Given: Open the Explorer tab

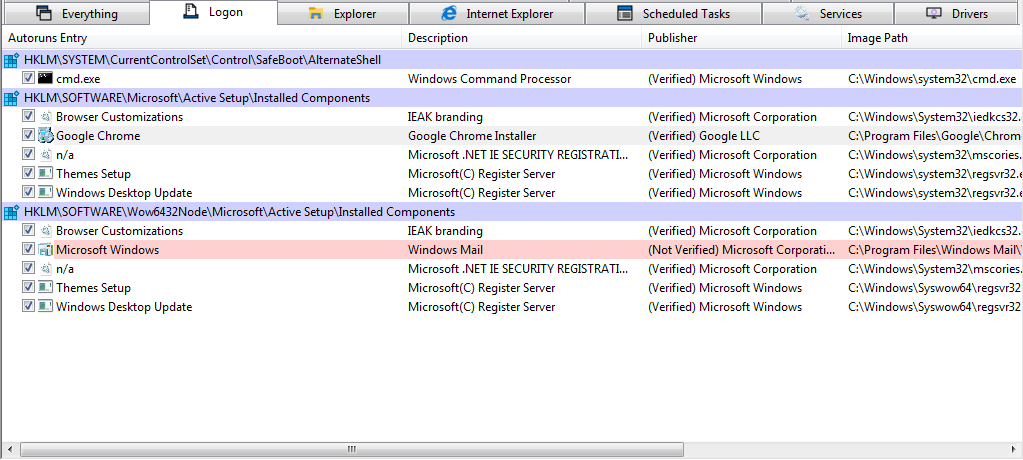Looking at the screenshot, I should (343, 13).
